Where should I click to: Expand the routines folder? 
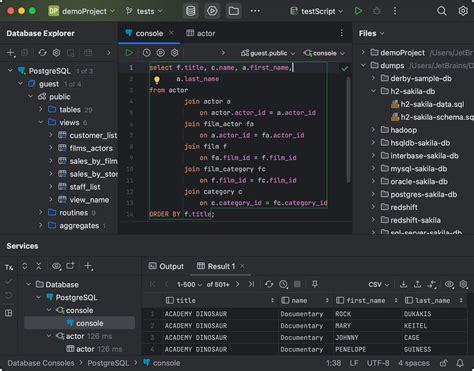click(x=41, y=212)
